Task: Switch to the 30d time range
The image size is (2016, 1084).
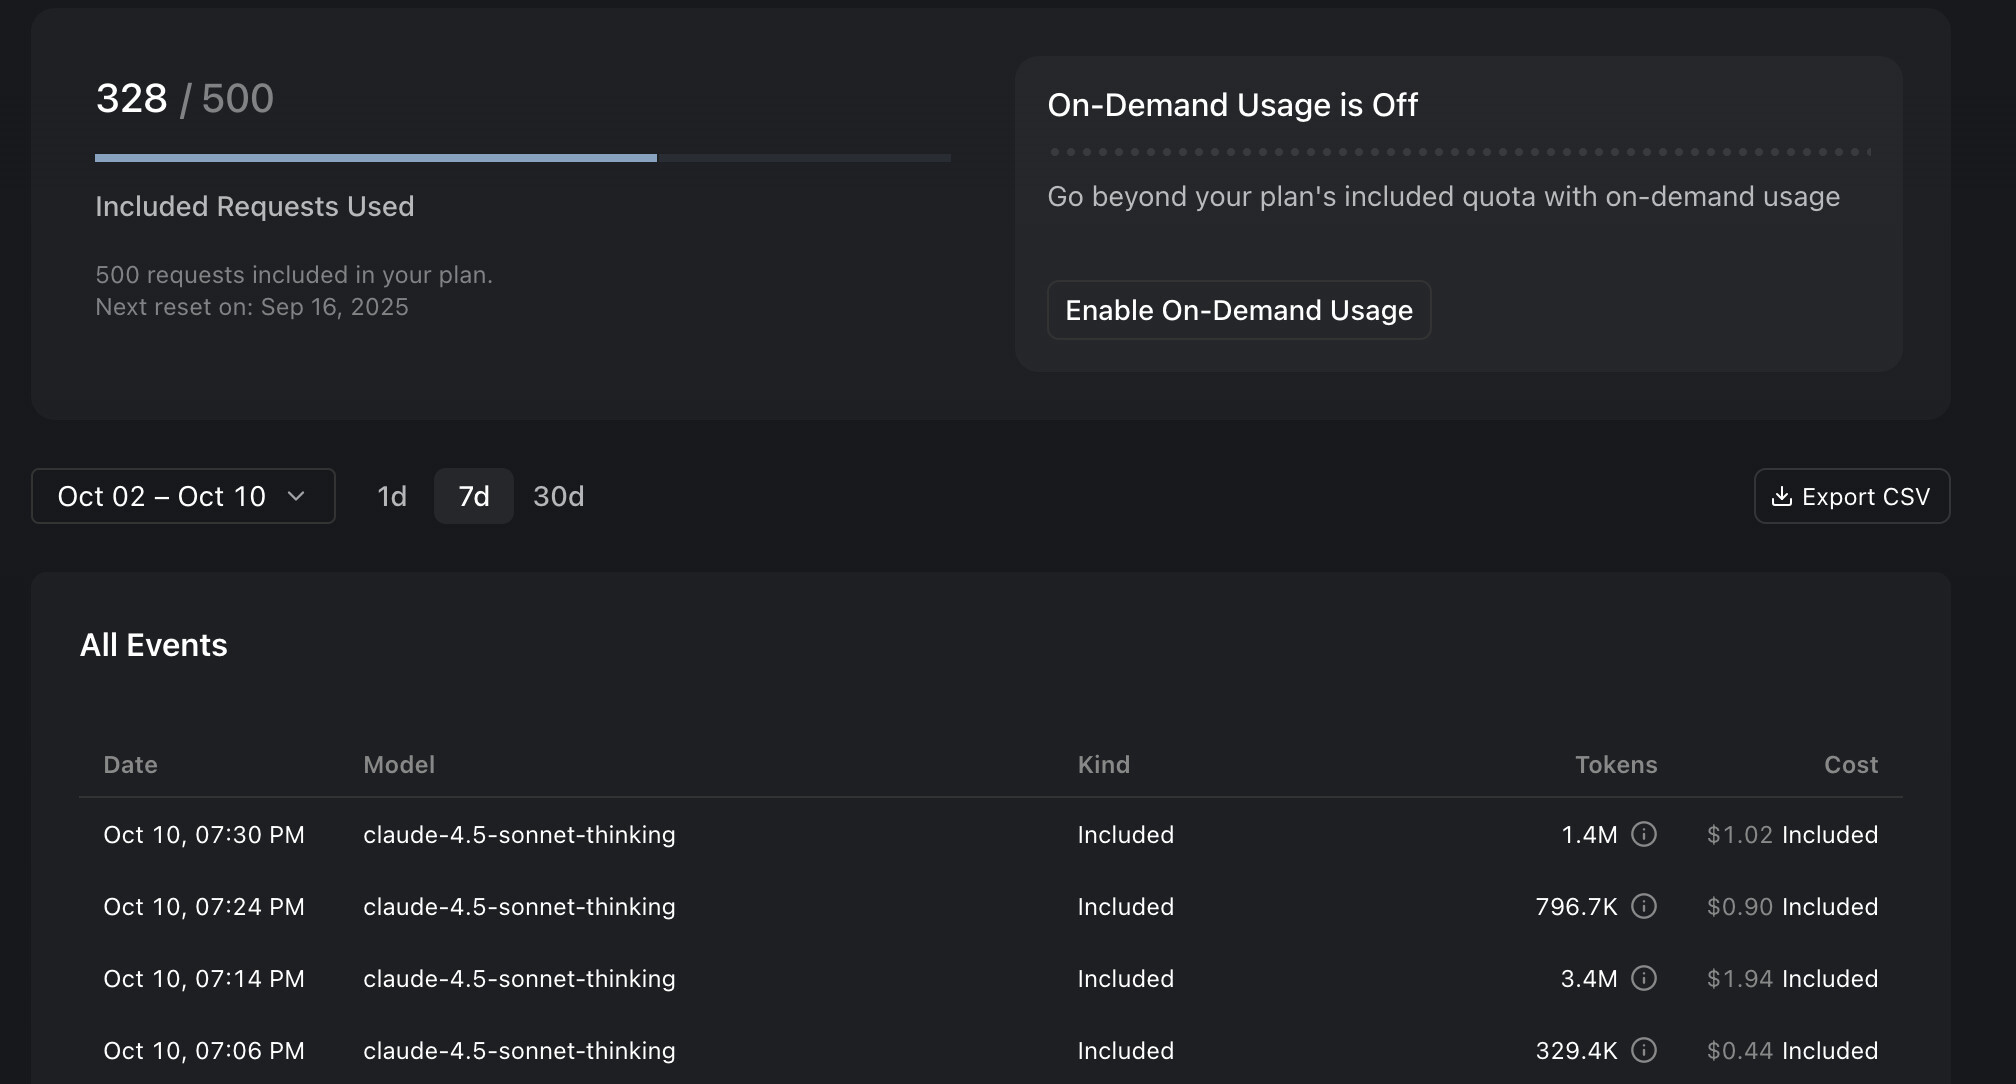Action: [559, 496]
